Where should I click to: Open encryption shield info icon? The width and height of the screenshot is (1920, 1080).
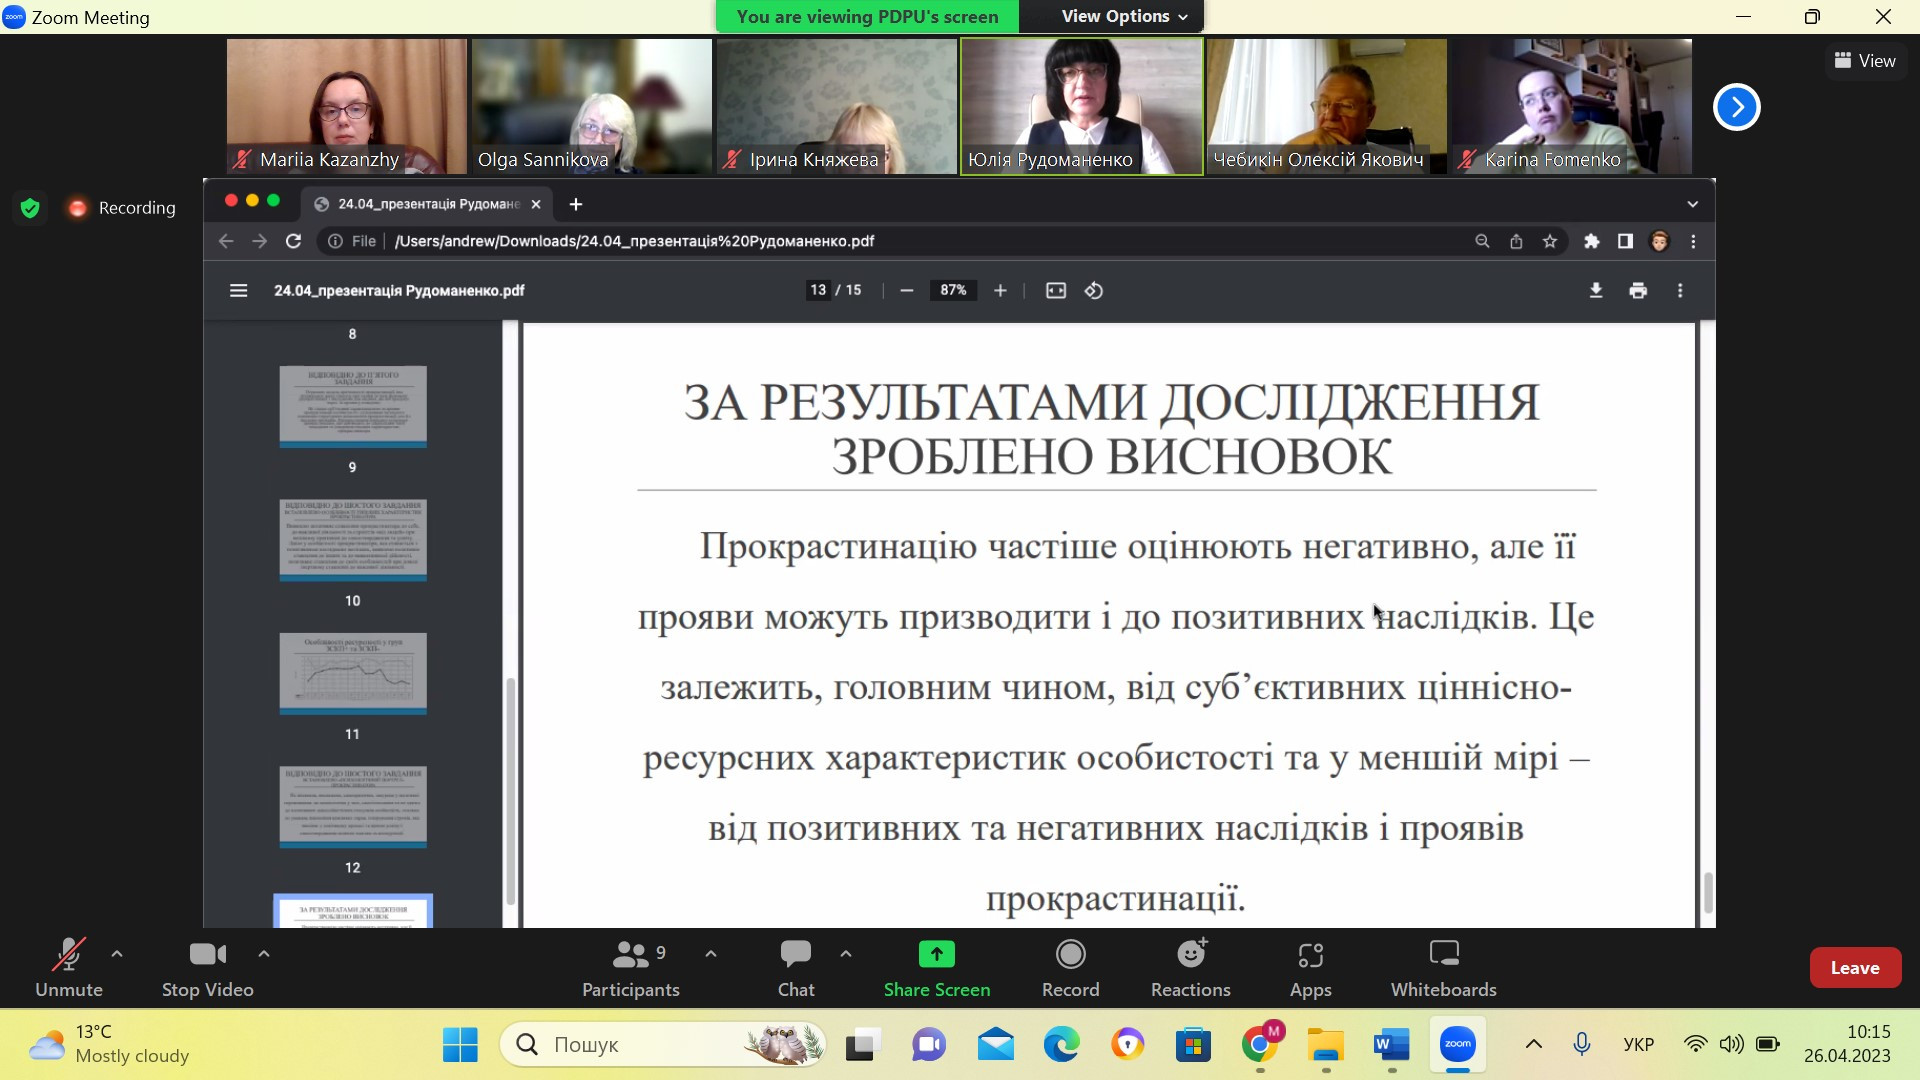tap(30, 208)
